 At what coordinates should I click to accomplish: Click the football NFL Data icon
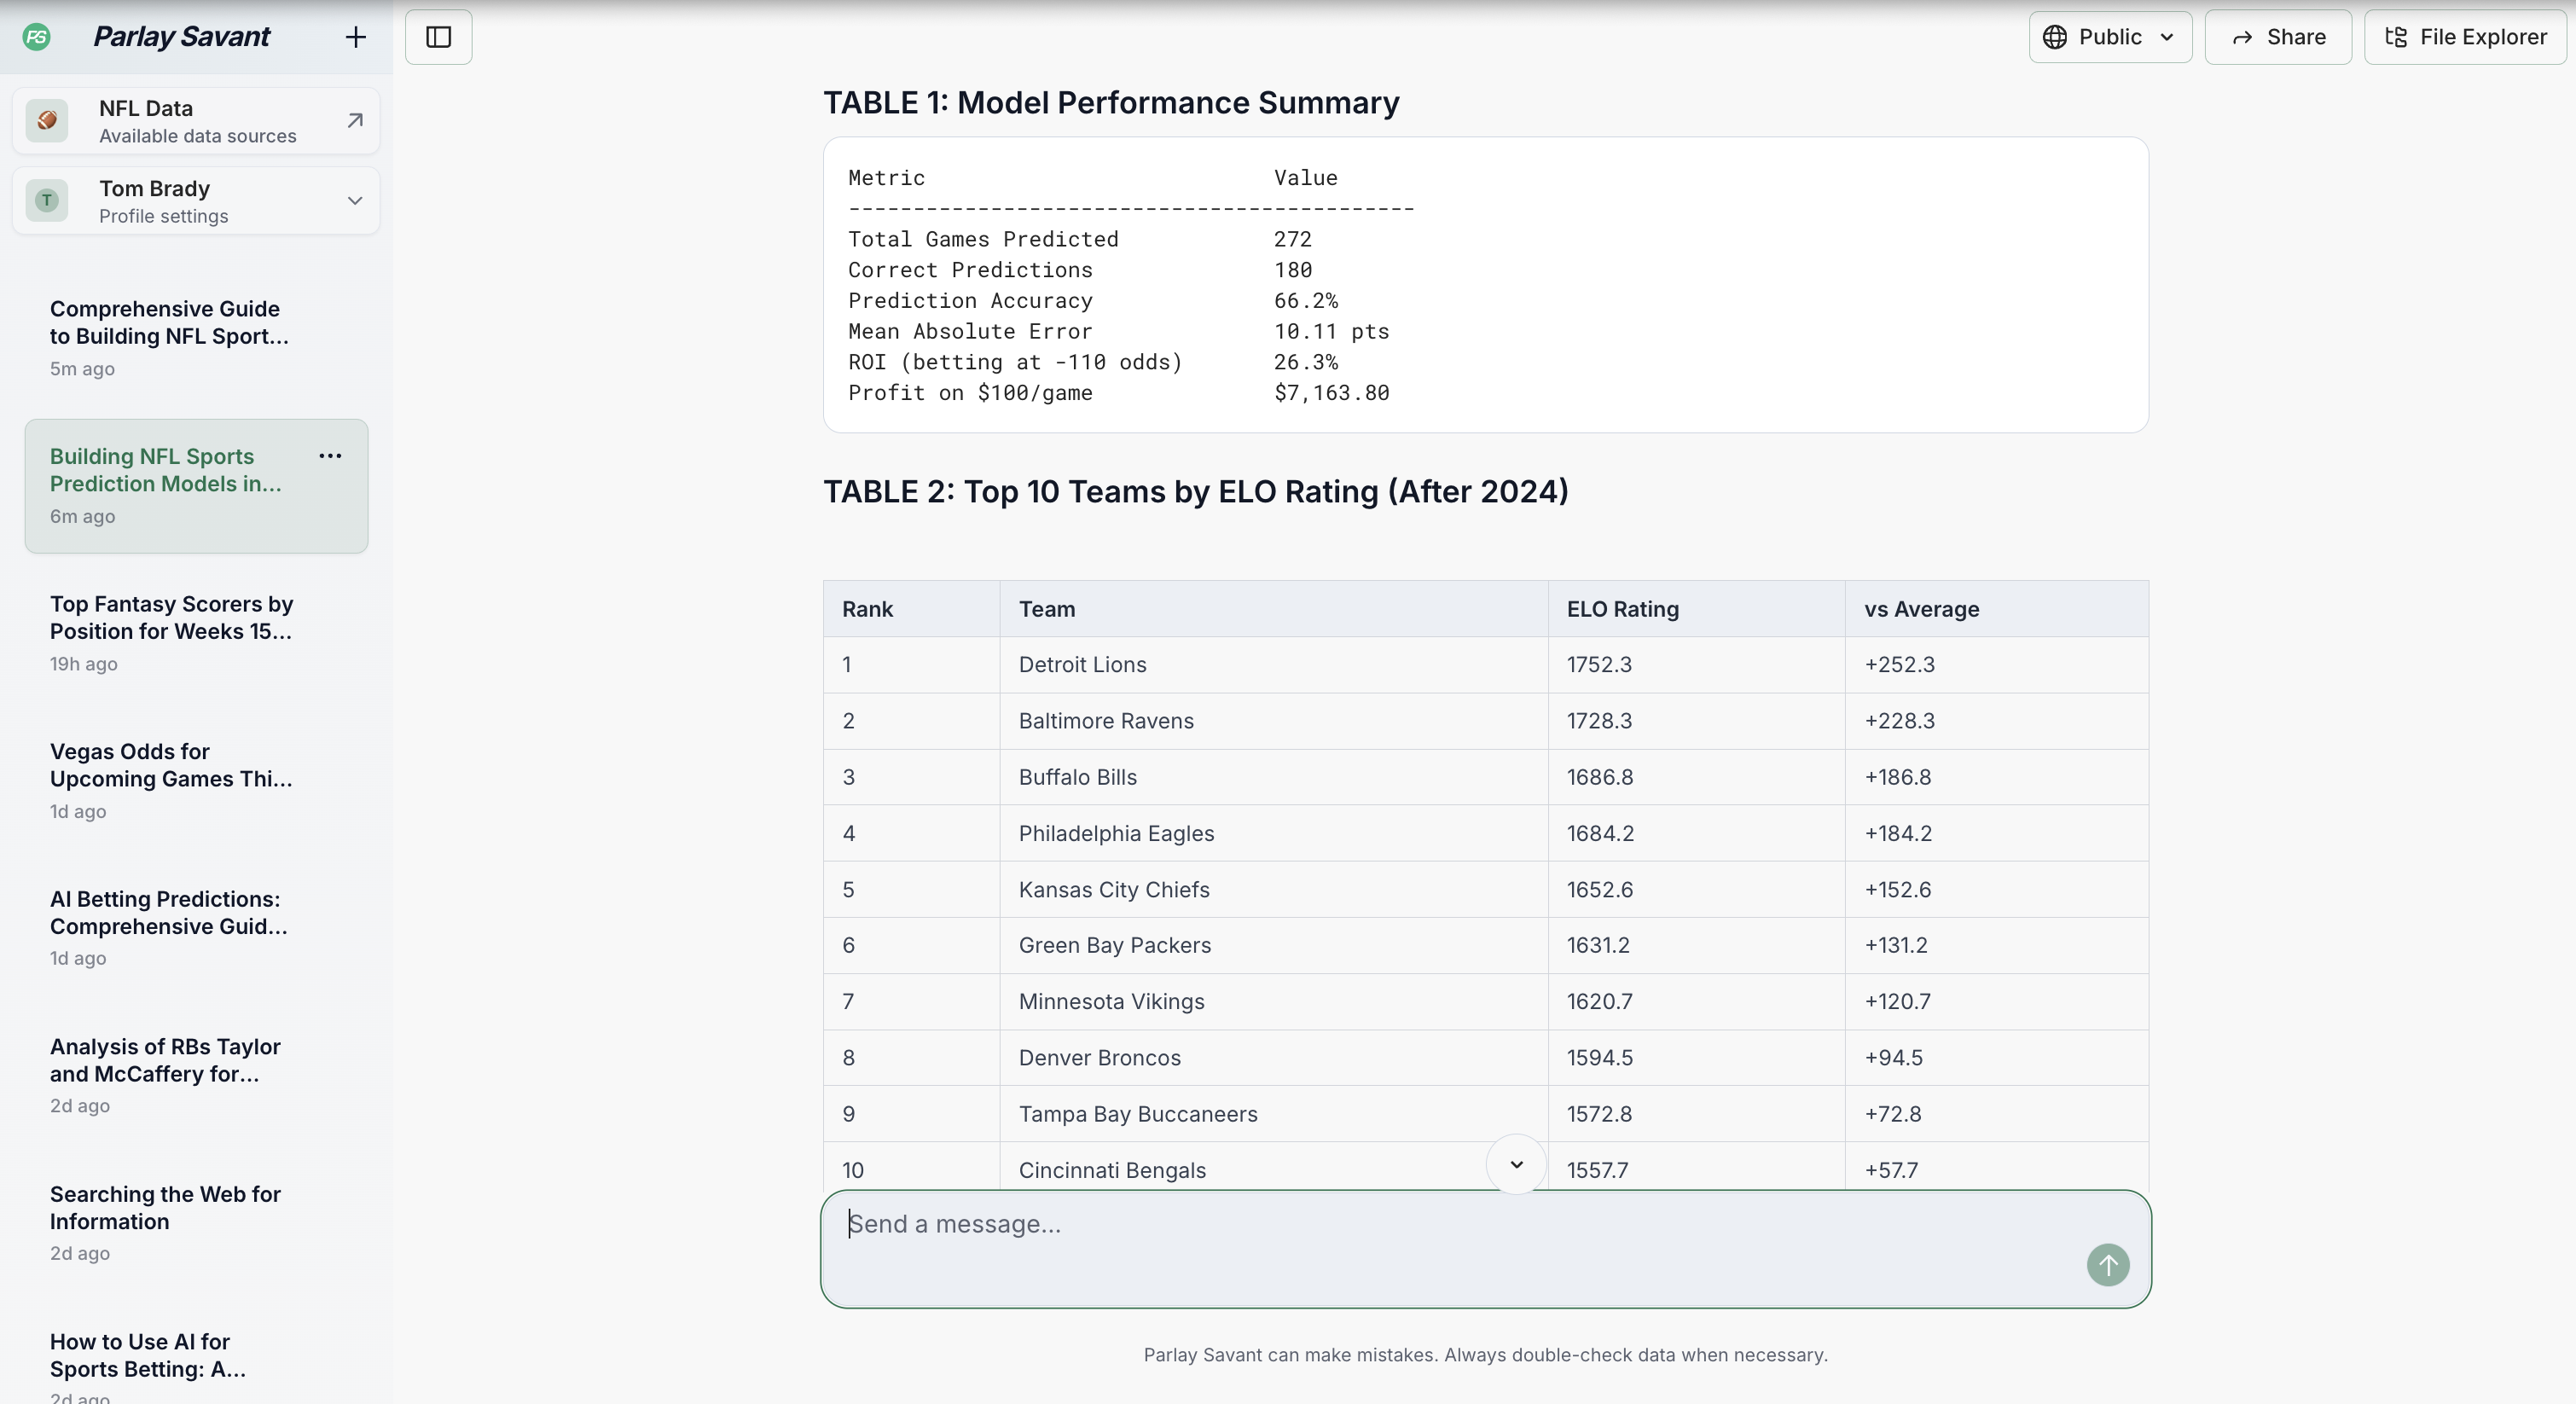click(x=47, y=121)
